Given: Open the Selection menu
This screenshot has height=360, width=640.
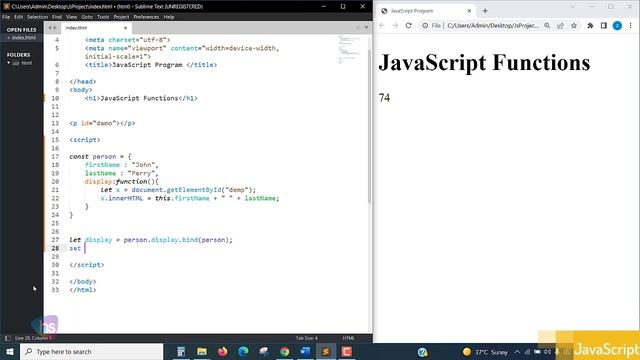Looking at the screenshot, I should click(x=38, y=17).
